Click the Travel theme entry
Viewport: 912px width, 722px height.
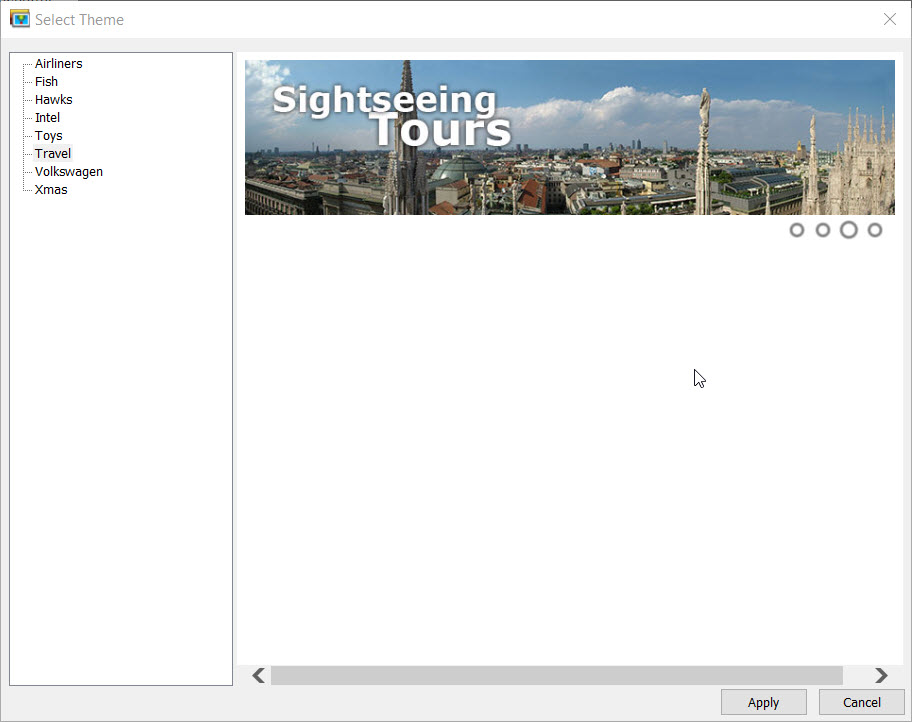click(52, 154)
